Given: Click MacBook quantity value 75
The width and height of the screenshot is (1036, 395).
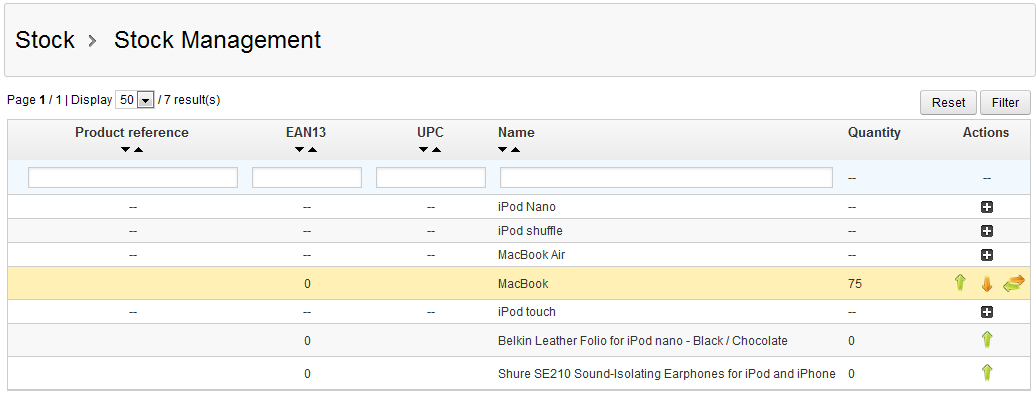Looking at the screenshot, I should (x=855, y=284).
